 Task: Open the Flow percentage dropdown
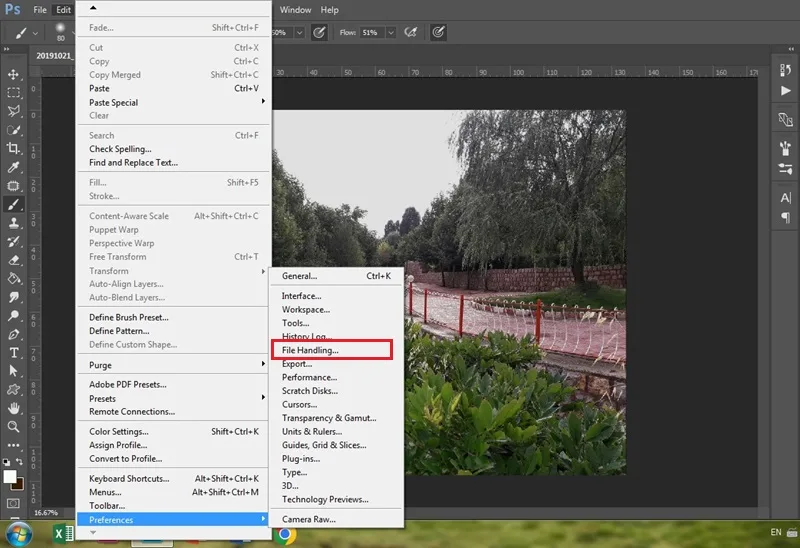[391, 33]
